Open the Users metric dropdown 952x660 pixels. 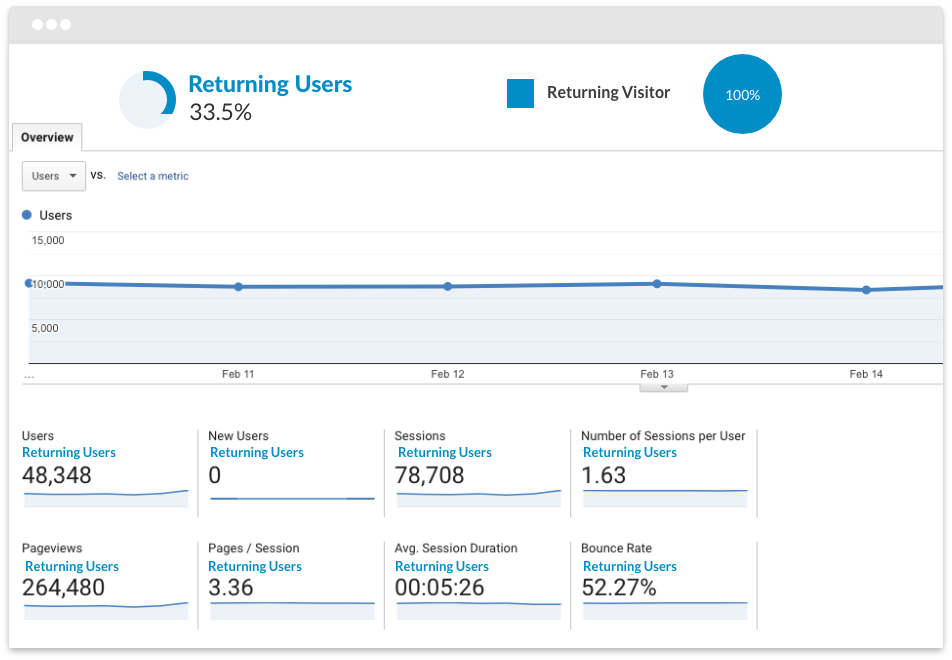pos(53,176)
